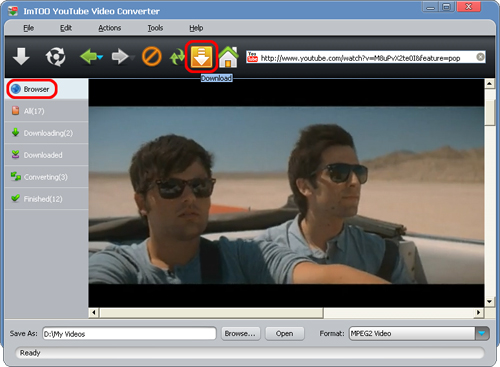Click the Save As path field
Screen dimensions: 500x367
click(x=129, y=334)
